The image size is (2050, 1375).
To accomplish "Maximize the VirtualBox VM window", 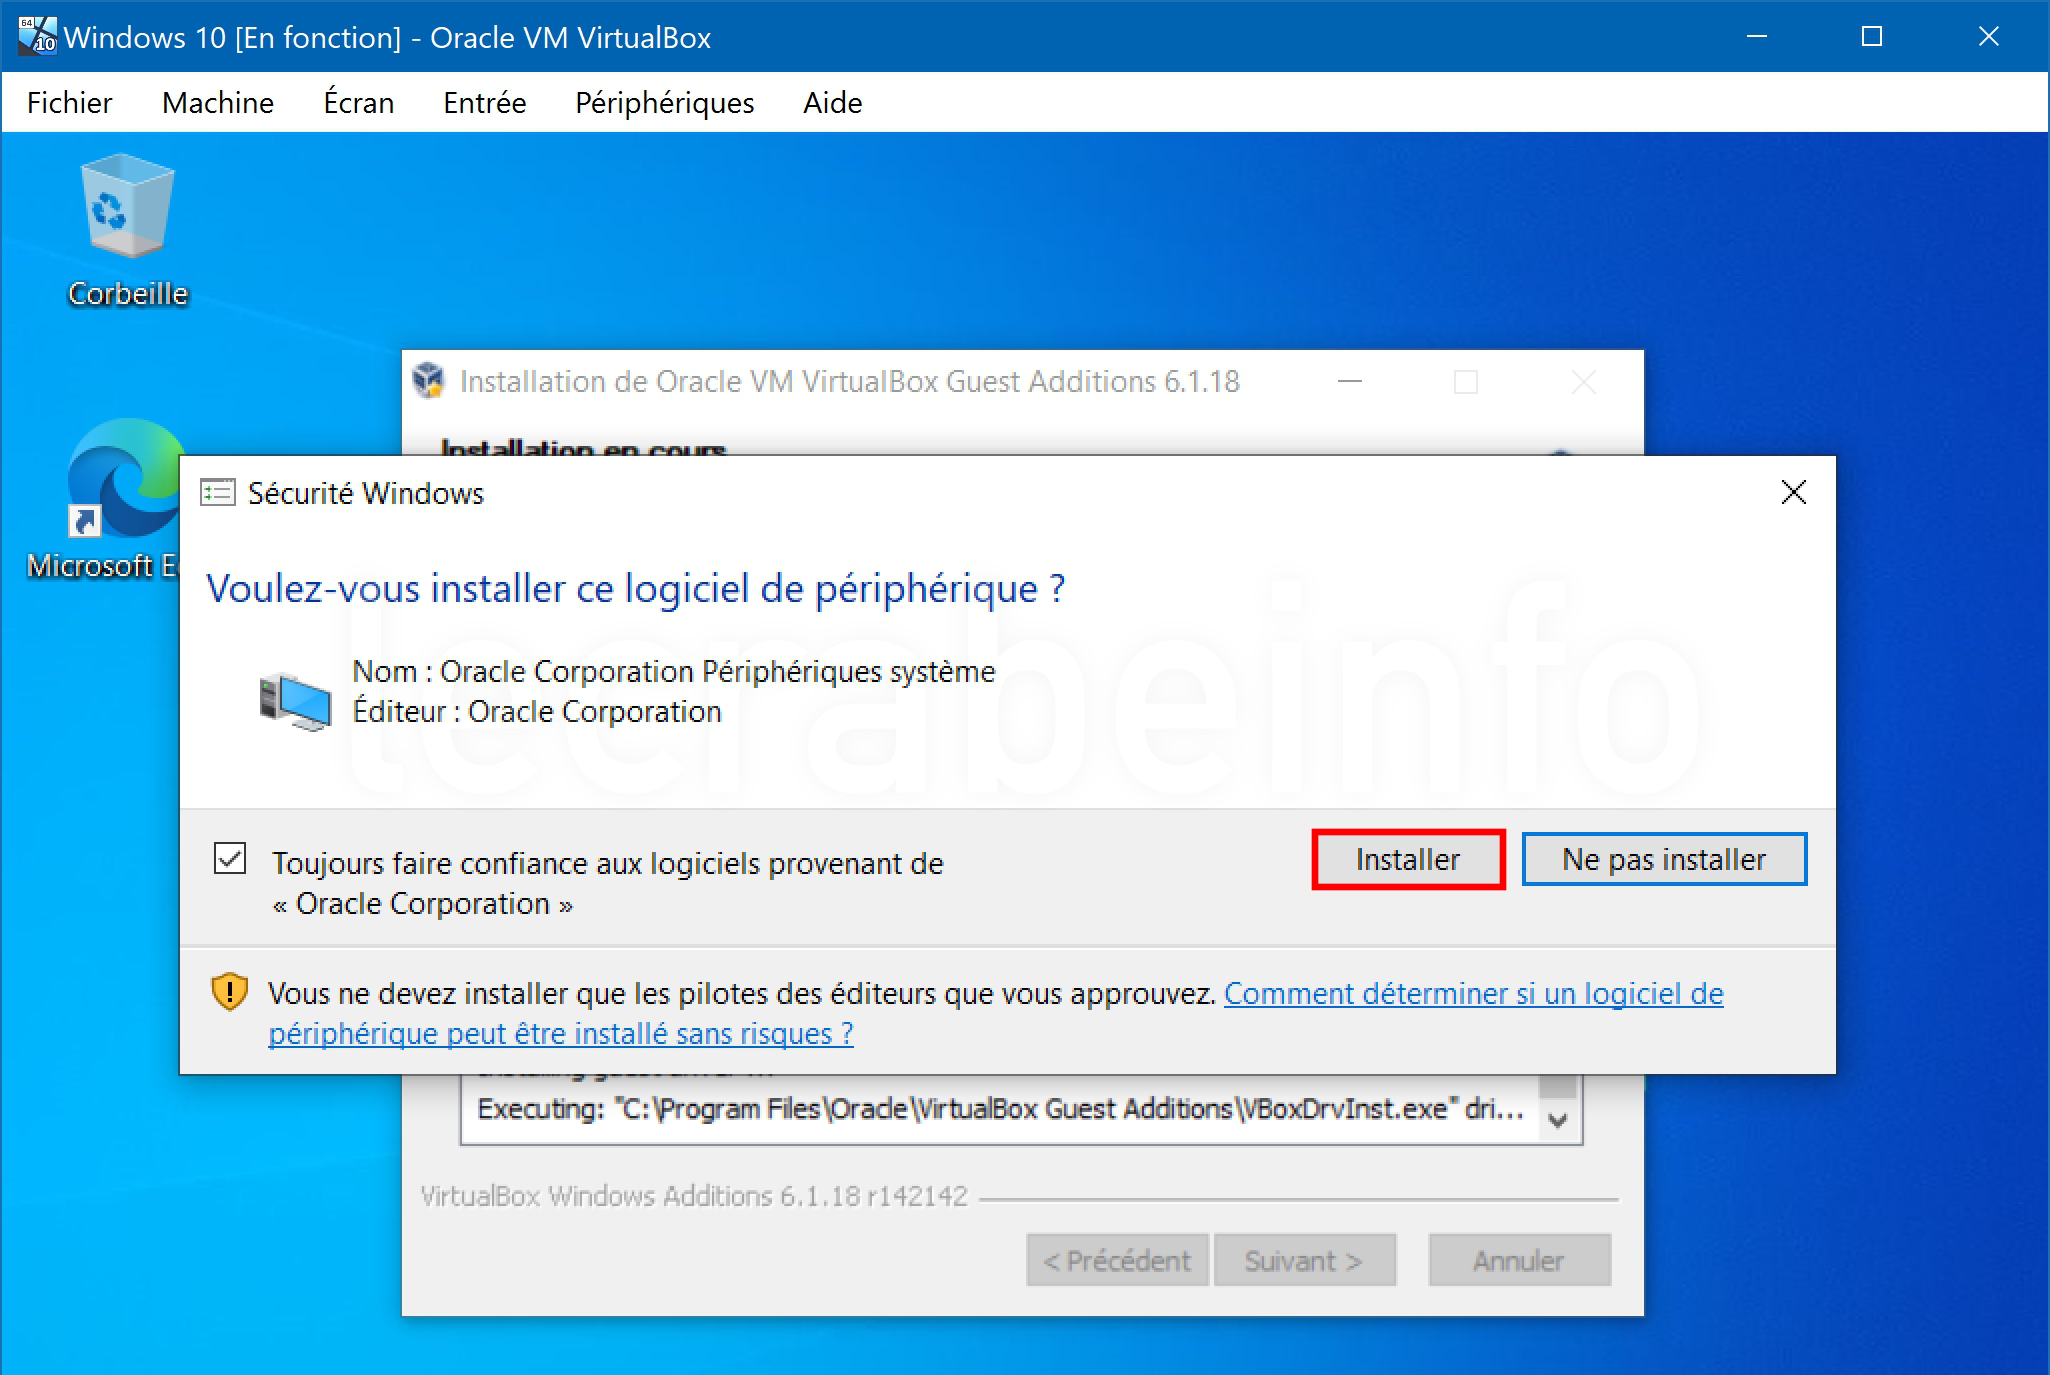I will (1872, 37).
